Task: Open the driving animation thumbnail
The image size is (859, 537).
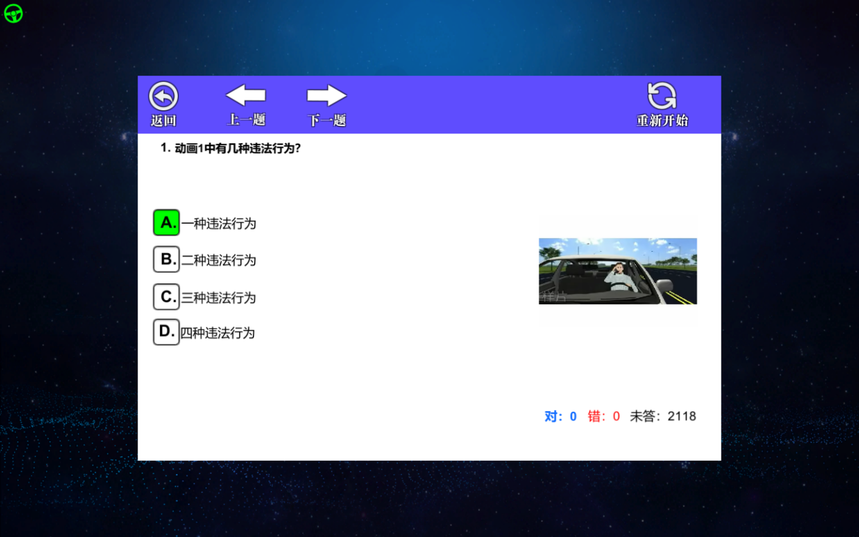Action: (x=617, y=271)
